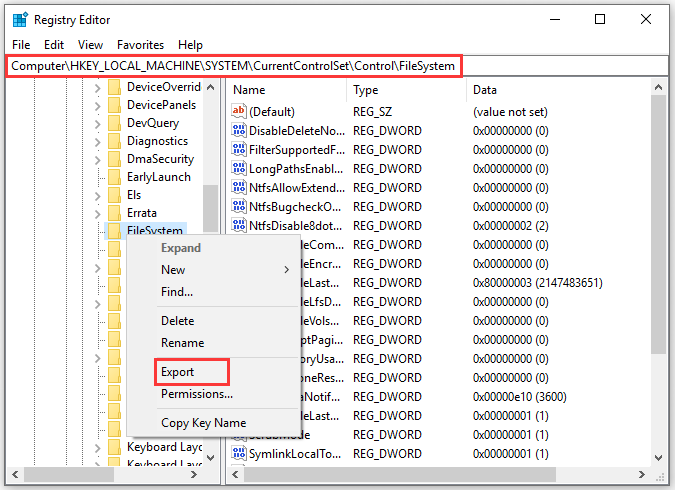Click the DisableDeleteNo... DWORD value icon
The height and width of the screenshot is (490, 675).
(238, 130)
